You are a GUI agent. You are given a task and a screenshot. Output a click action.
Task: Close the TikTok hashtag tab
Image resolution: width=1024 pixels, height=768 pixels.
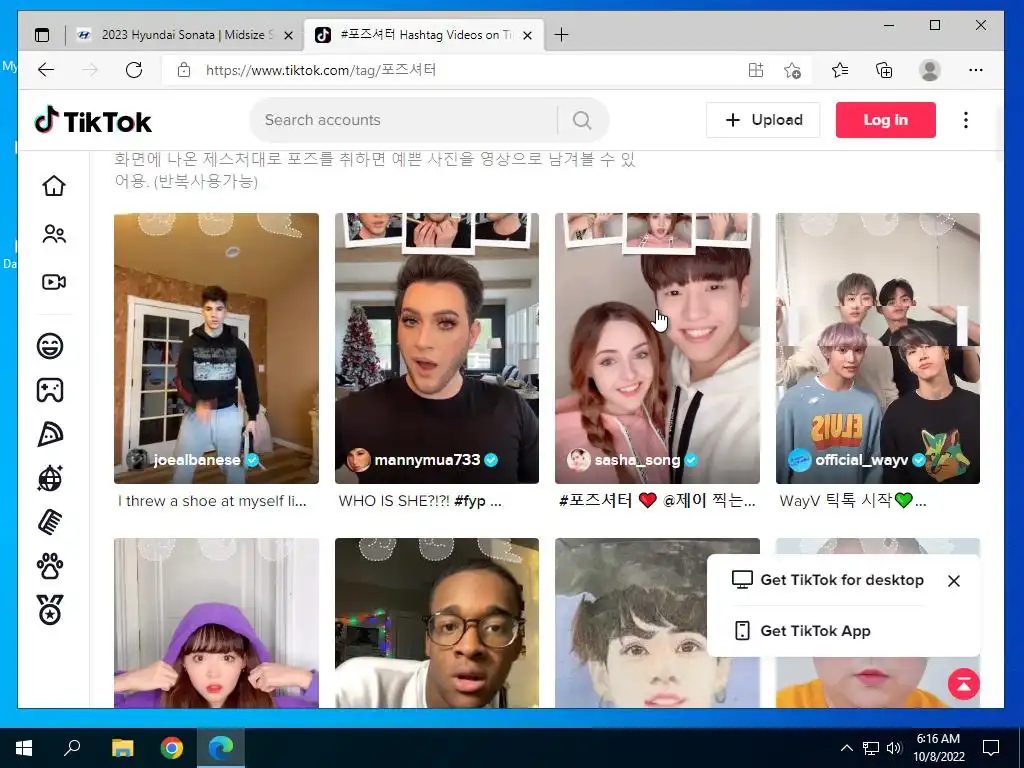point(528,35)
